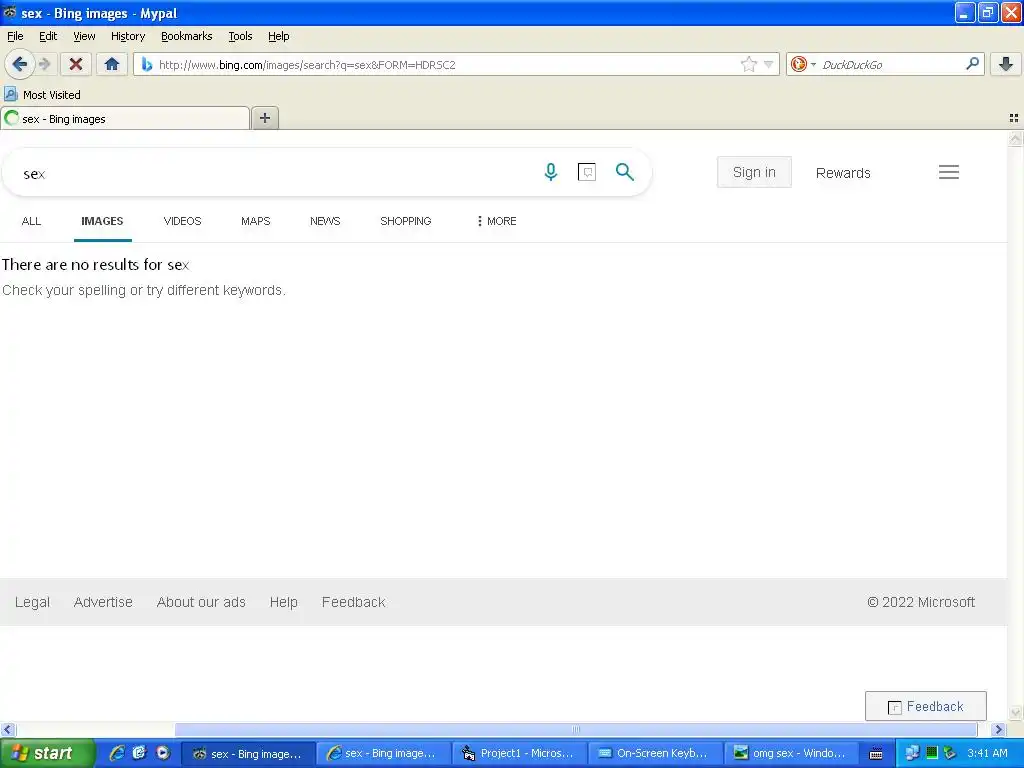Open the Feedback link in the footer bar
Viewport: 1024px width, 768px height.
[x=353, y=602]
